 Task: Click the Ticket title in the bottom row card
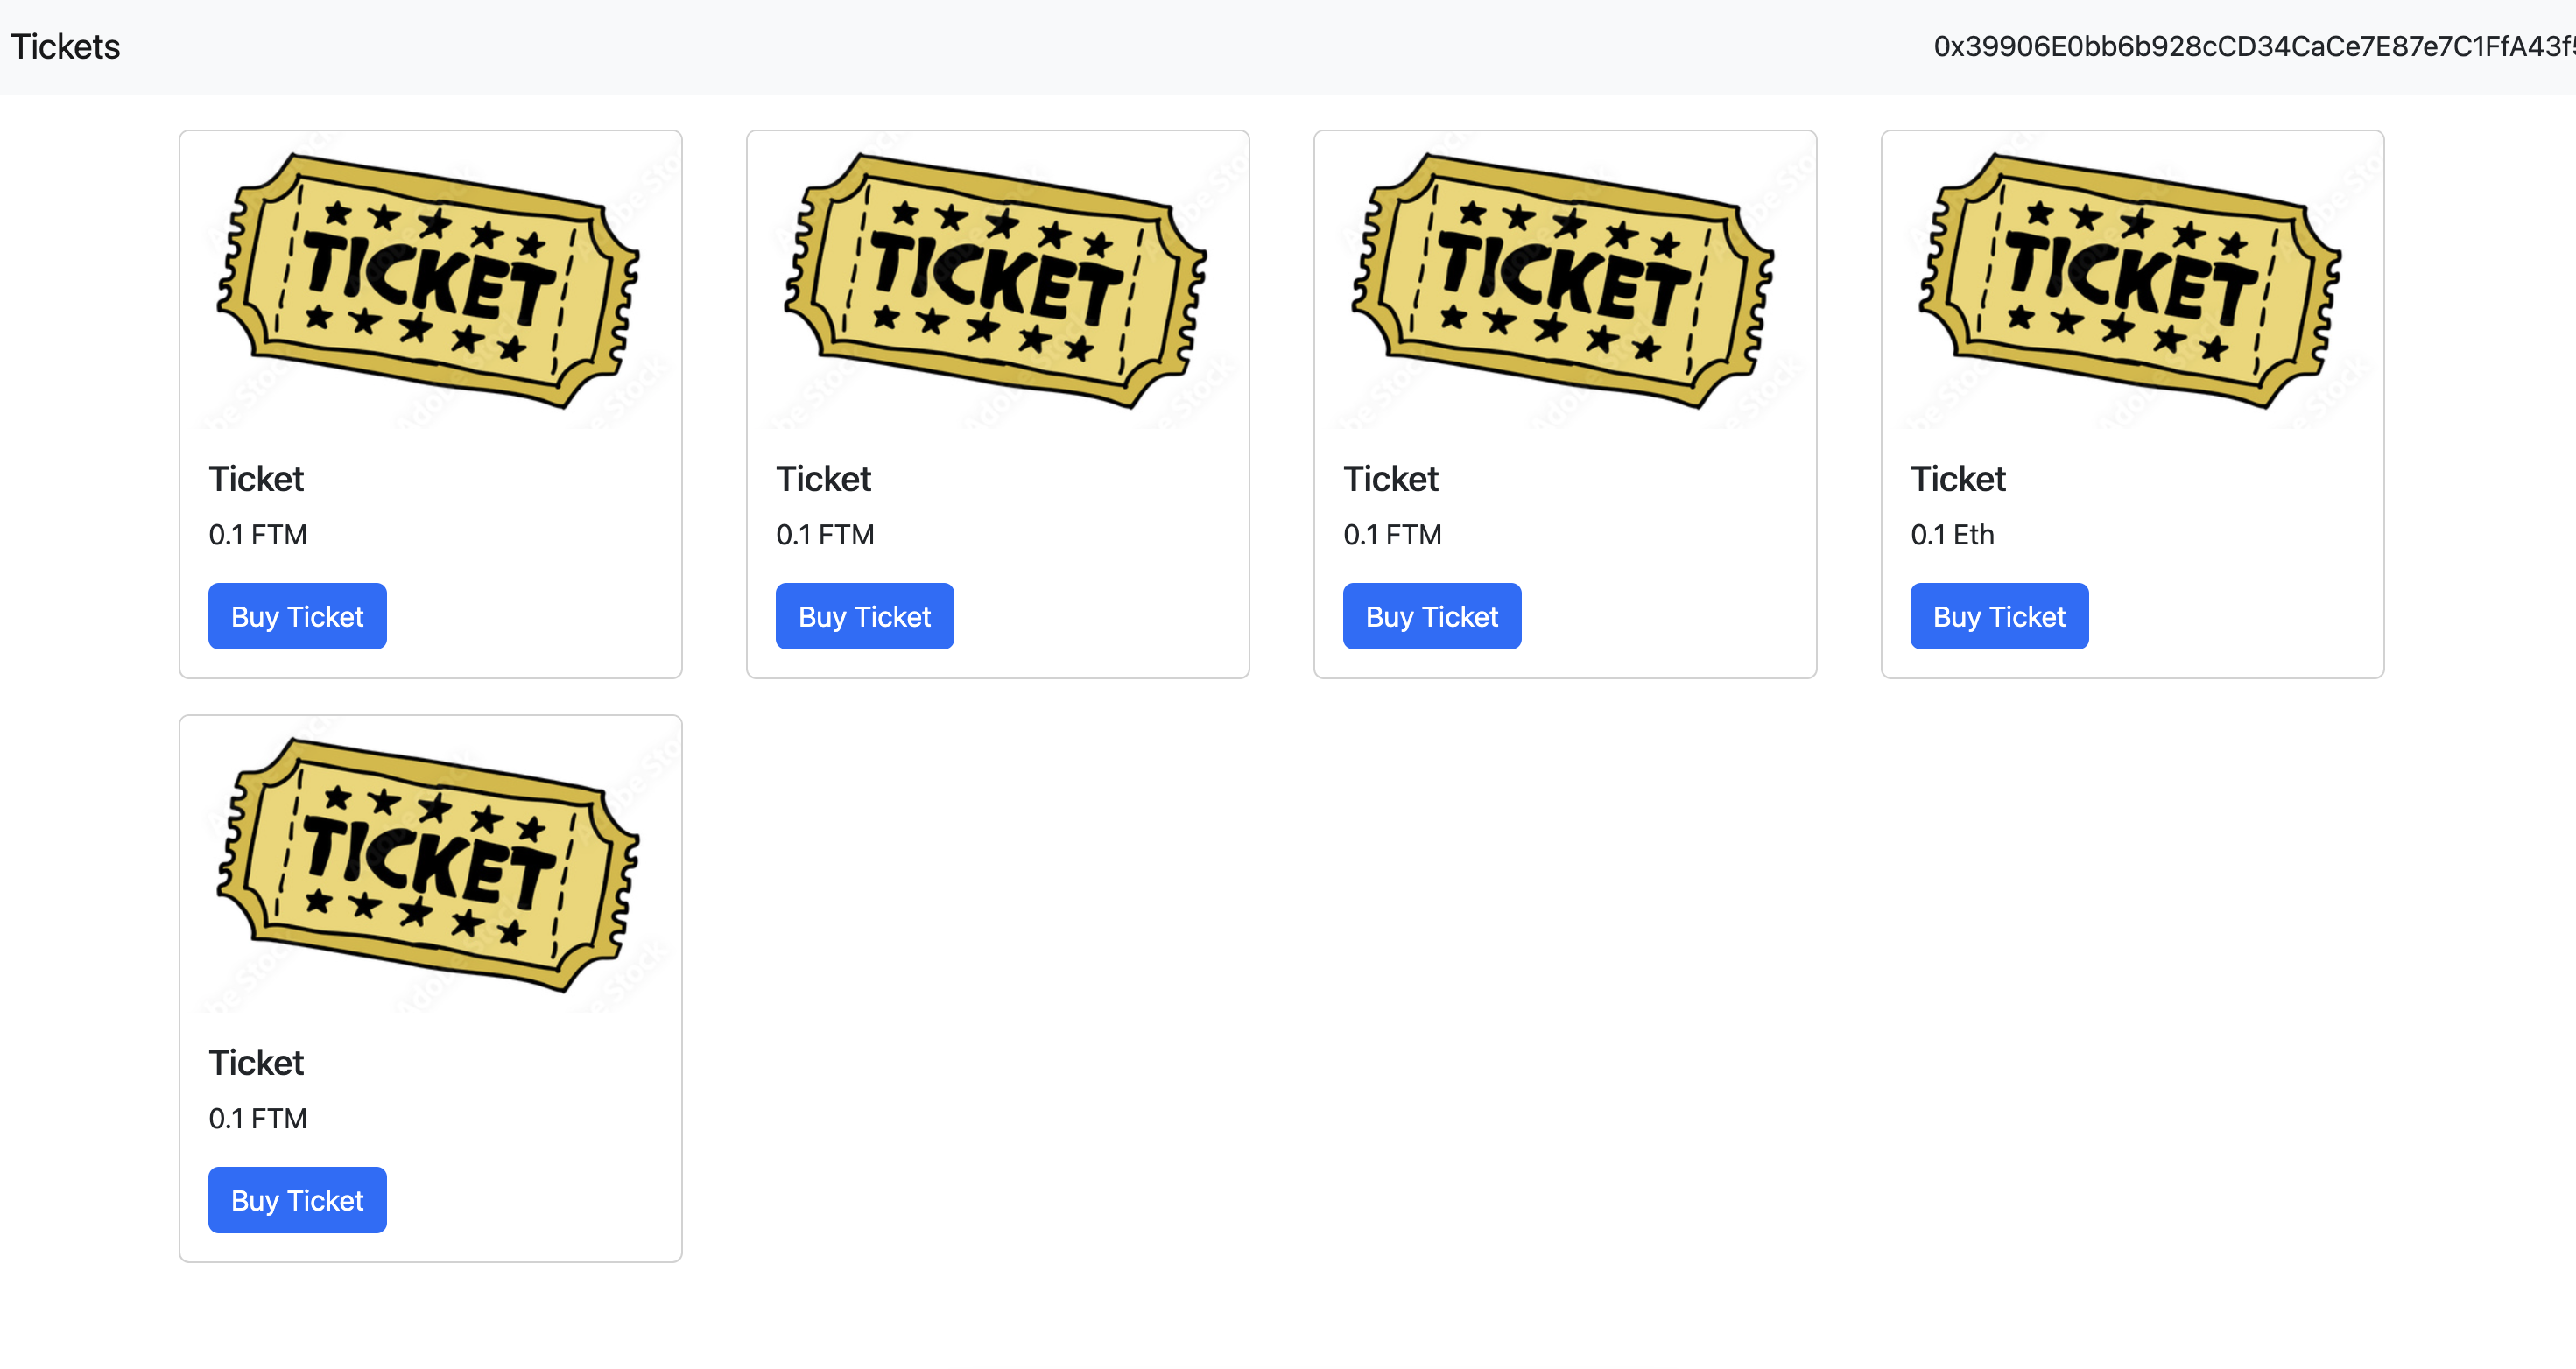[256, 1062]
